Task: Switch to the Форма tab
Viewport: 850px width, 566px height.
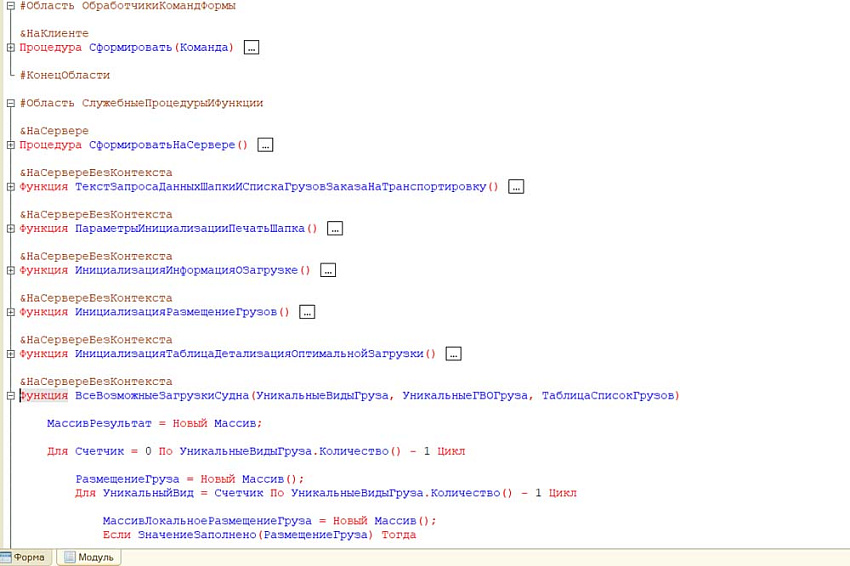Action: coord(25,557)
